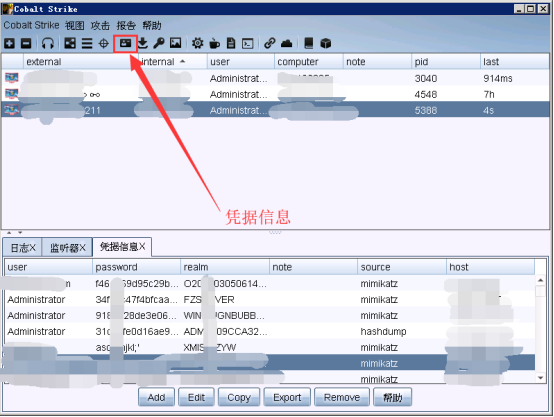Click the Export button
554x417 pixels.
(x=287, y=398)
